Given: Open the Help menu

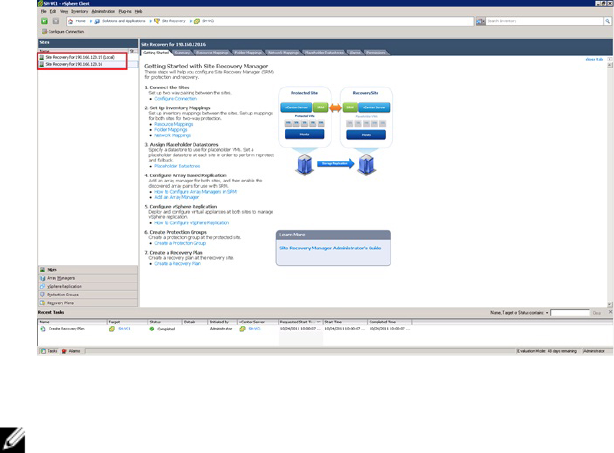Looking at the screenshot, I should [x=138, y=11].
